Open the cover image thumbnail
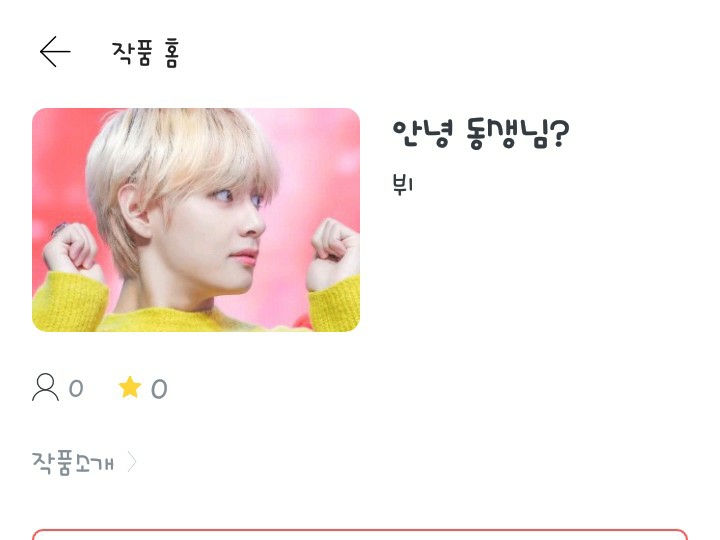720x540 pixels. point(196,219)
